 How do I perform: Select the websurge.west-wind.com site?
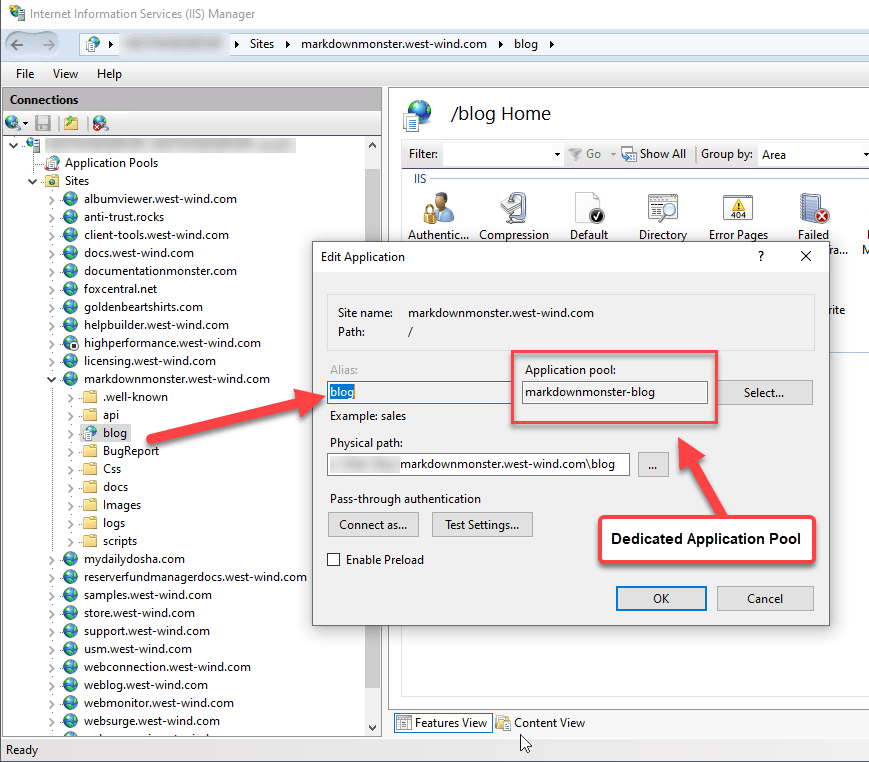[152, 721]
